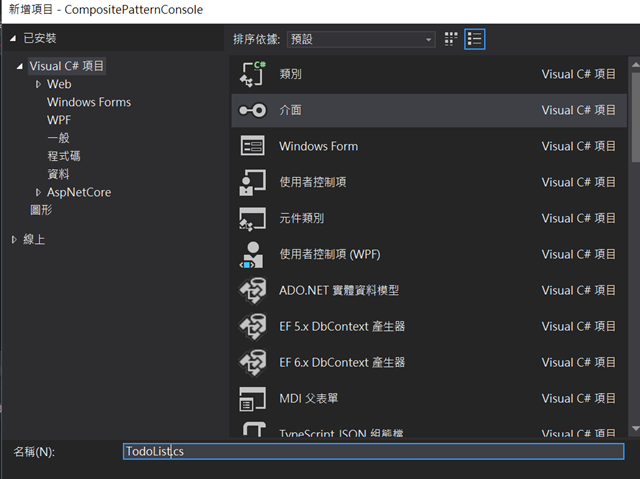640x479 pixels.
Task: Click the MDI 父表單 name text
Action: pos(309,398)
